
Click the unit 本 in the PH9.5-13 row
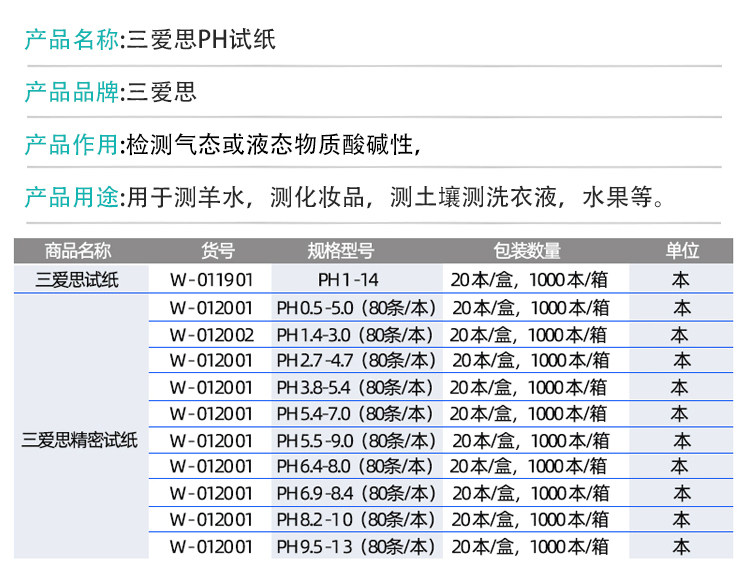click(x=681, y=547)
